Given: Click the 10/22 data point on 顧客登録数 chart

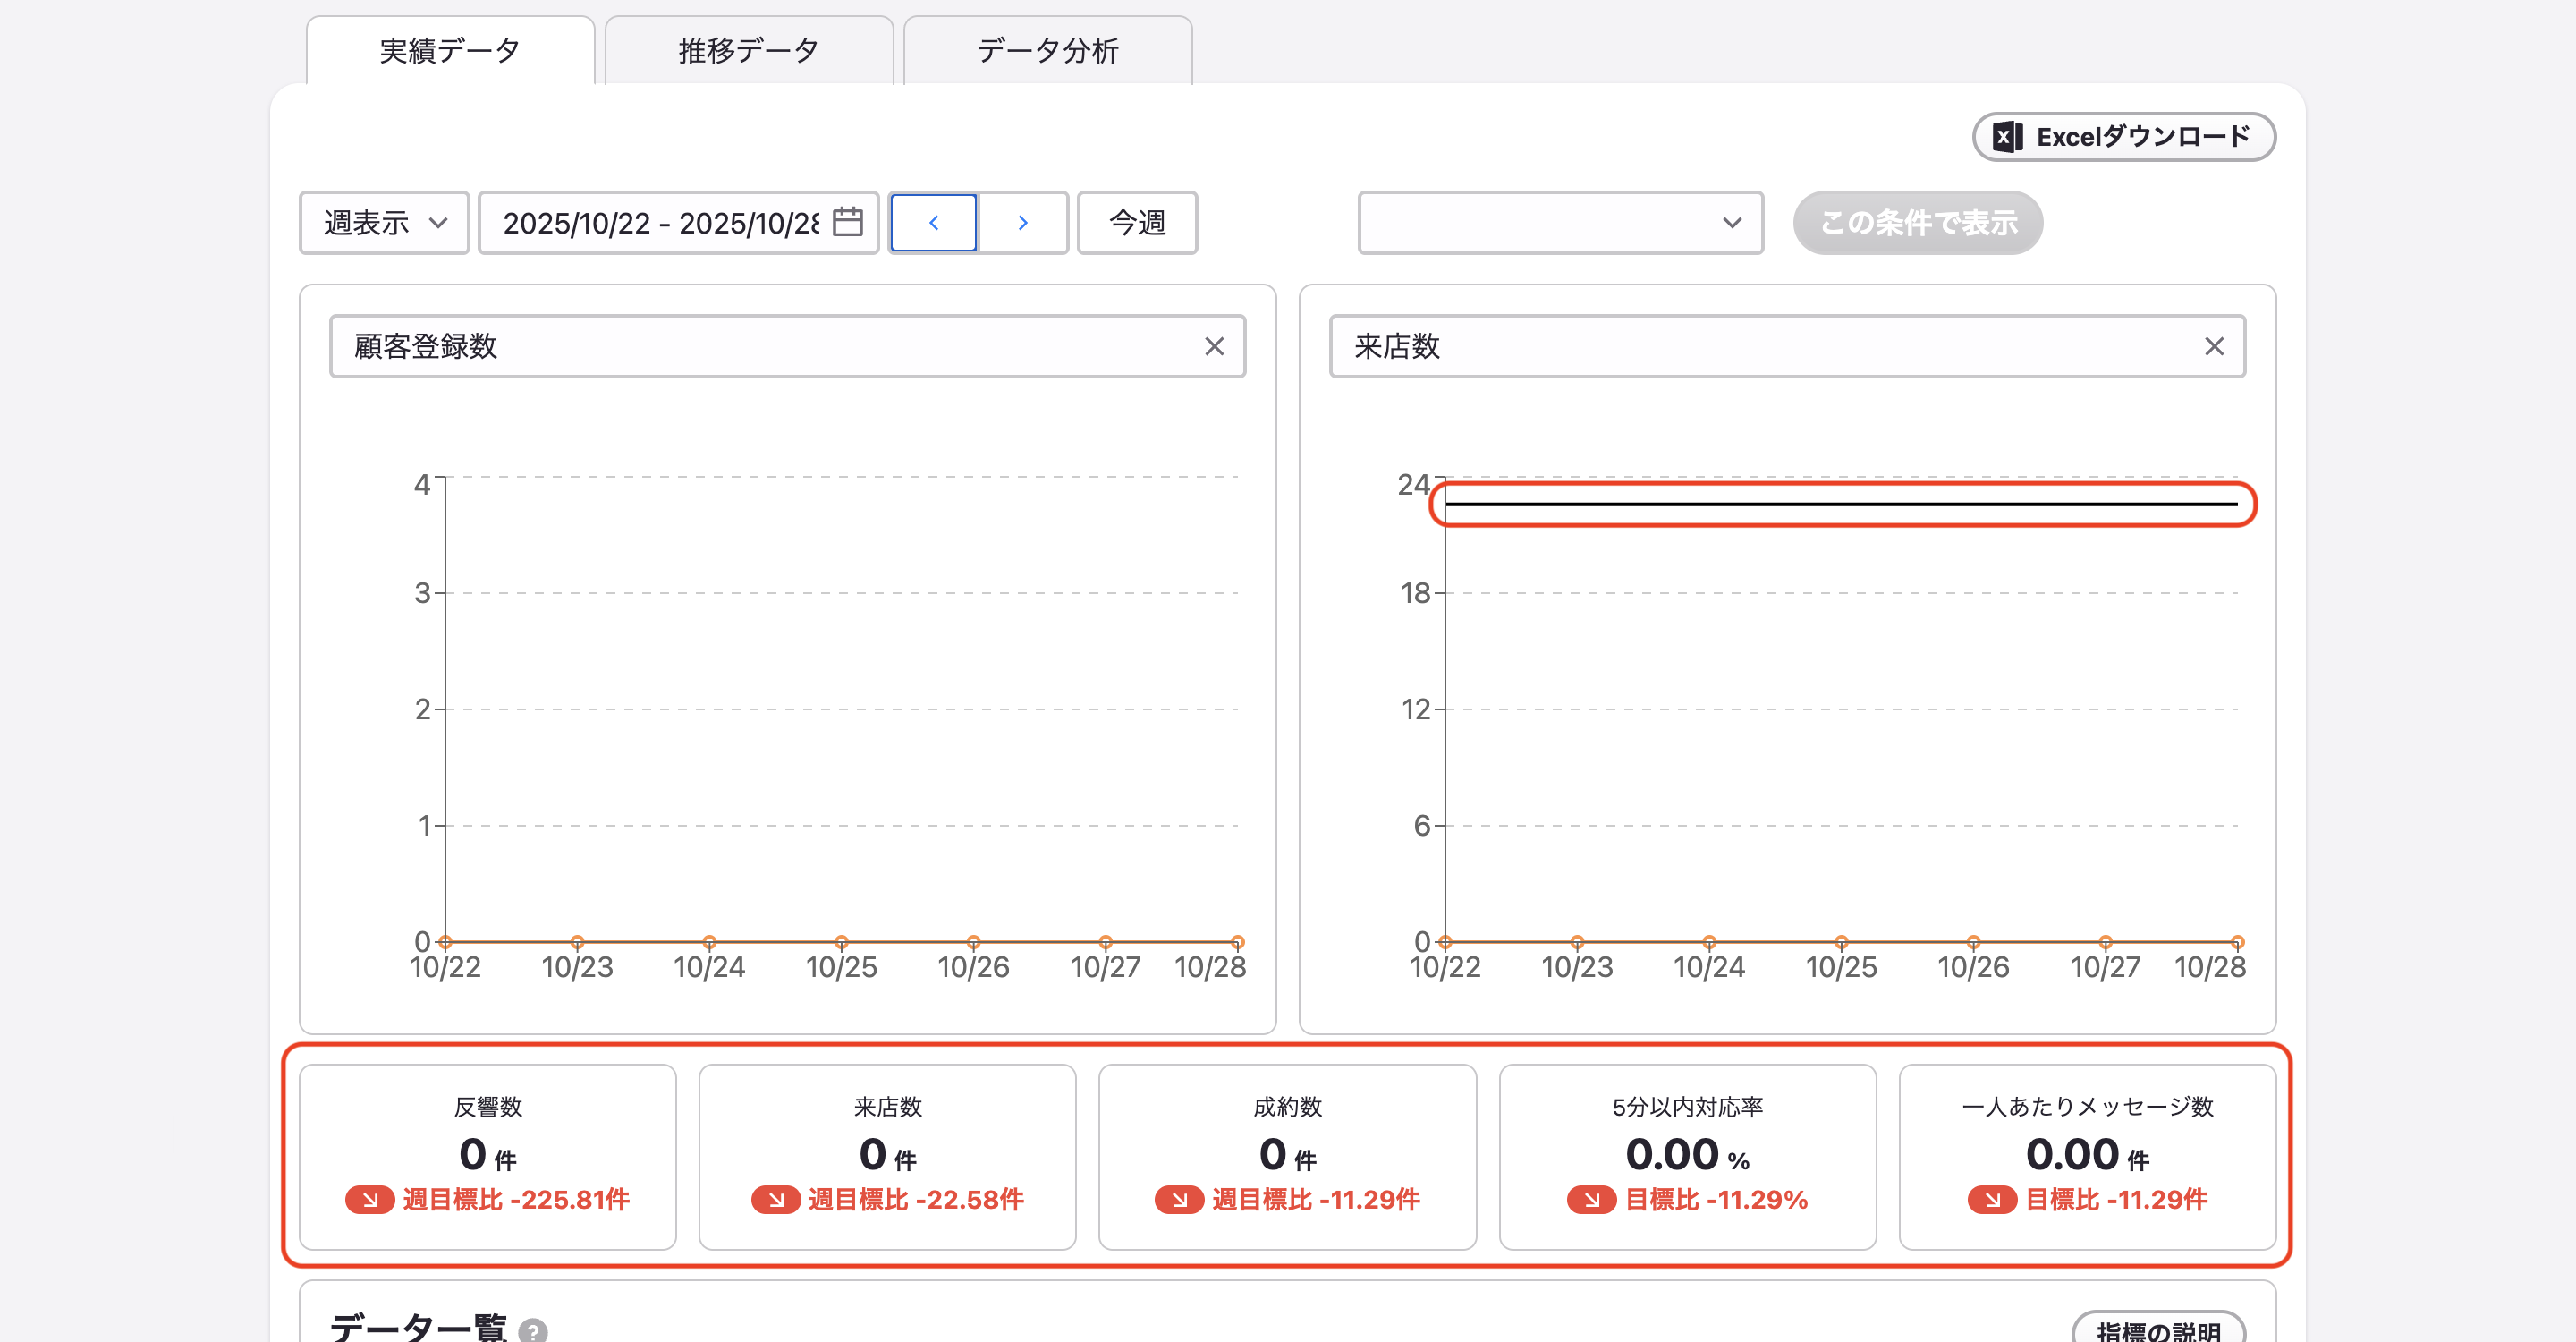Looking at the screenshot, I should point(445,942).
